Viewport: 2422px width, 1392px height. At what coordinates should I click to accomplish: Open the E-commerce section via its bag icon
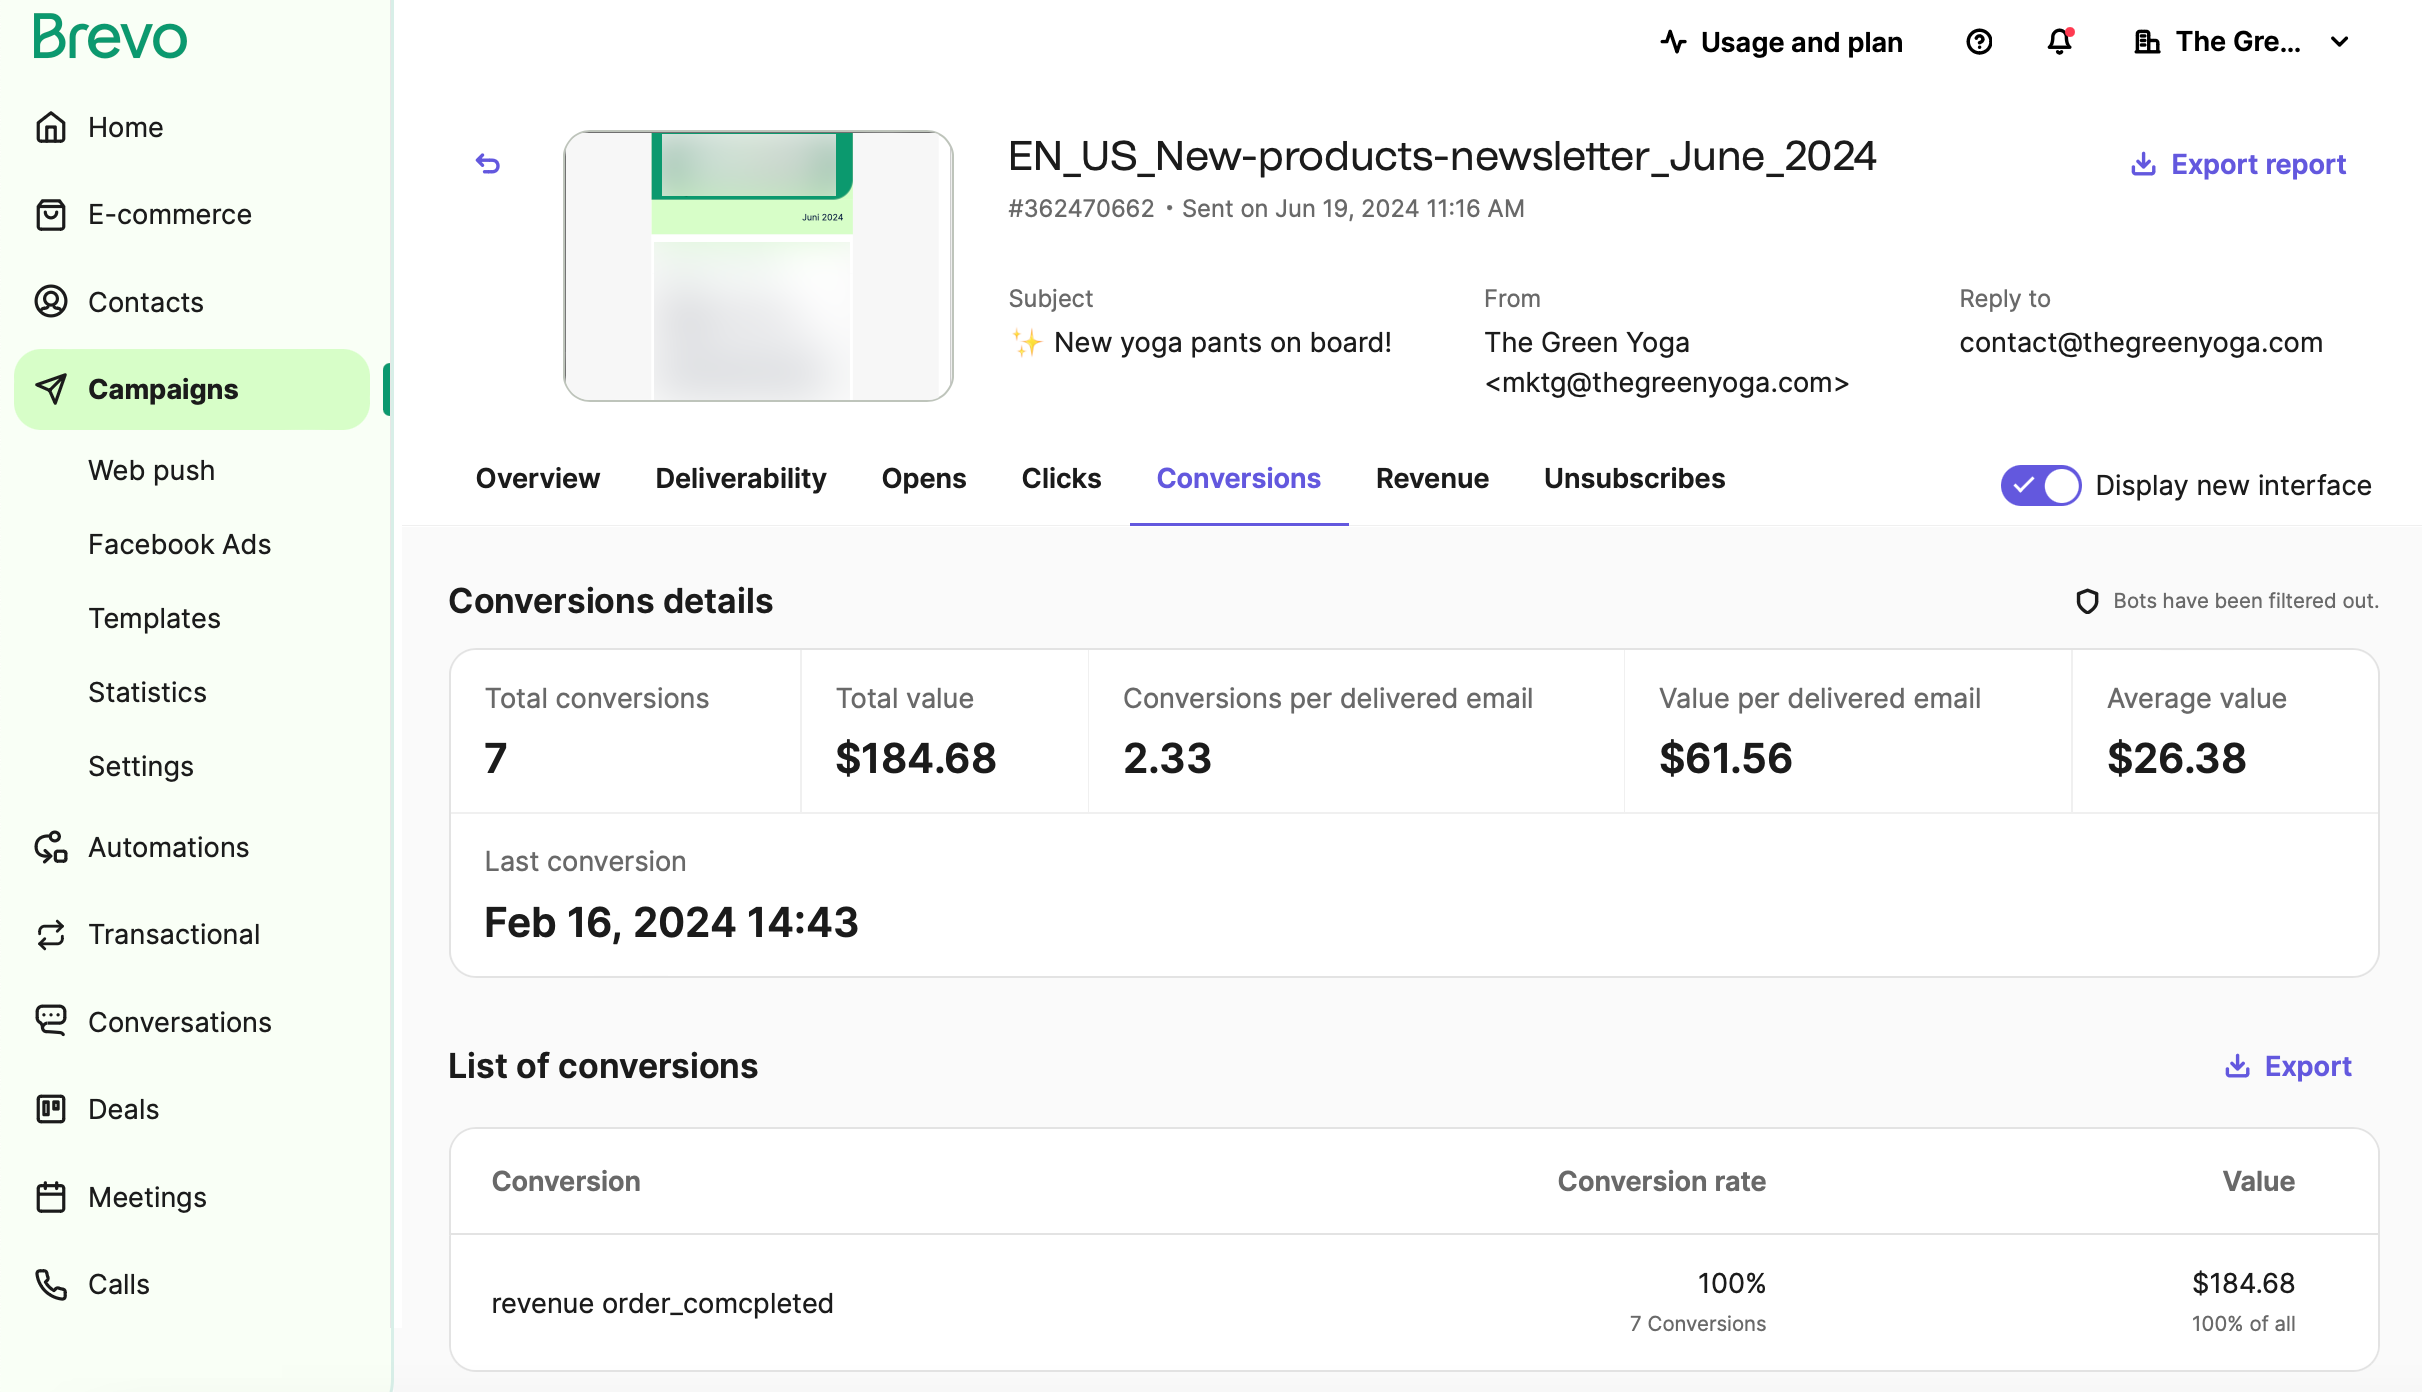tap(52, 214)
